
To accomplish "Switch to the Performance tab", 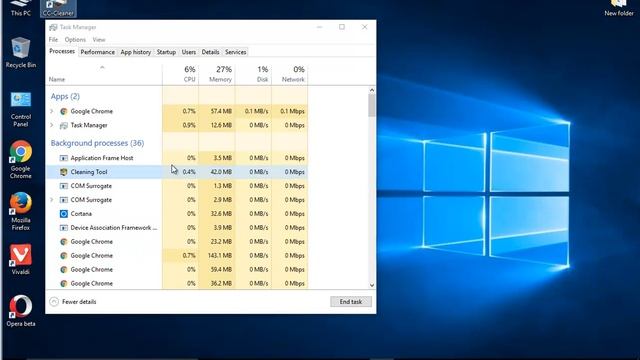I will [98, 52].
